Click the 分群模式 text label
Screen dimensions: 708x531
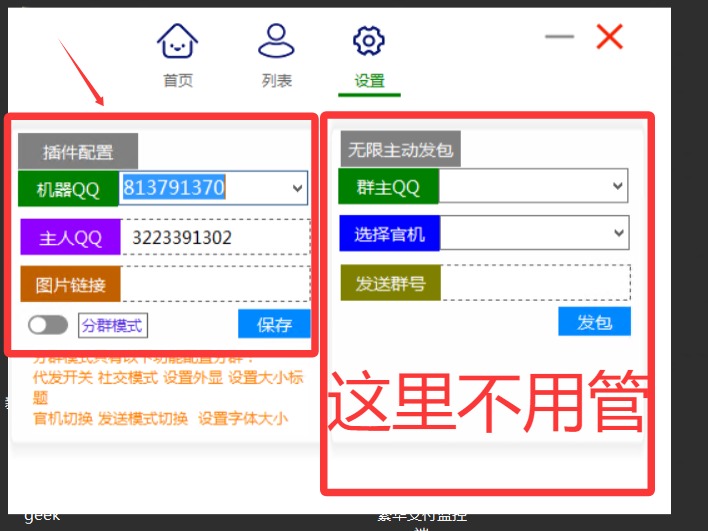(x=113, y=325)
